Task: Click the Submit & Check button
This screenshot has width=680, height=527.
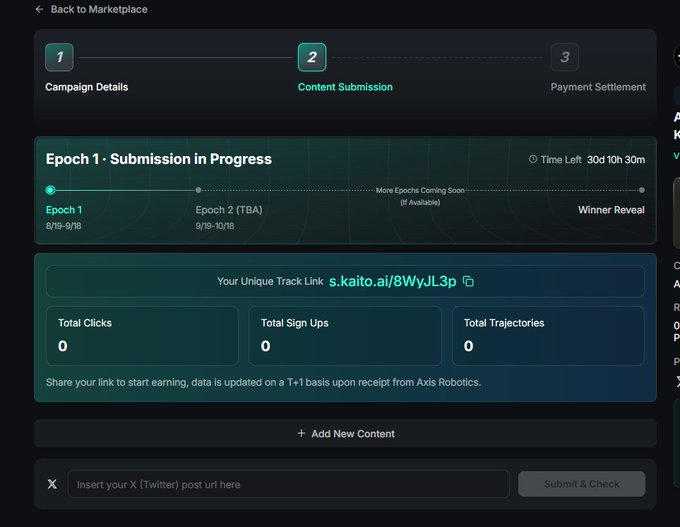Action: [582, 484]
